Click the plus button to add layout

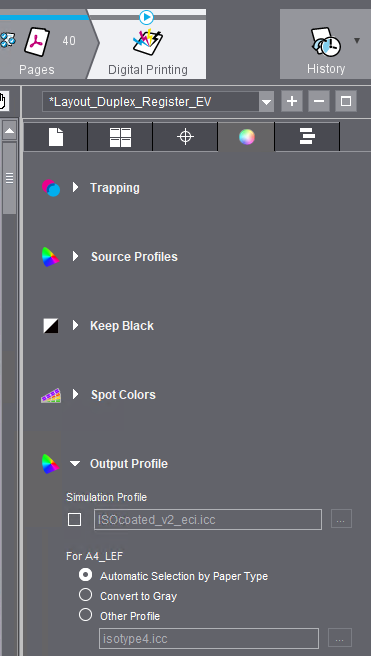pos(292,101)
